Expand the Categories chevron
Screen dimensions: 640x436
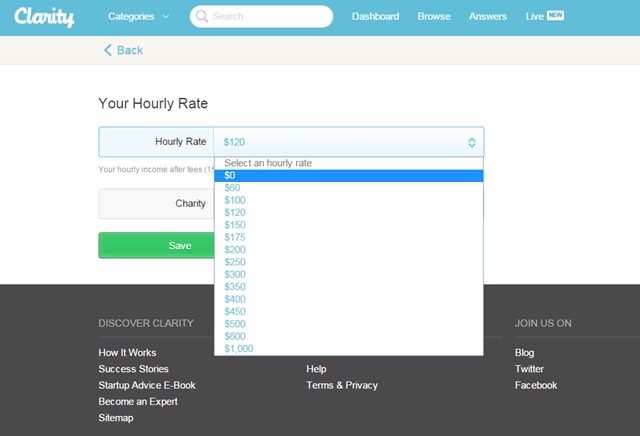166,17
